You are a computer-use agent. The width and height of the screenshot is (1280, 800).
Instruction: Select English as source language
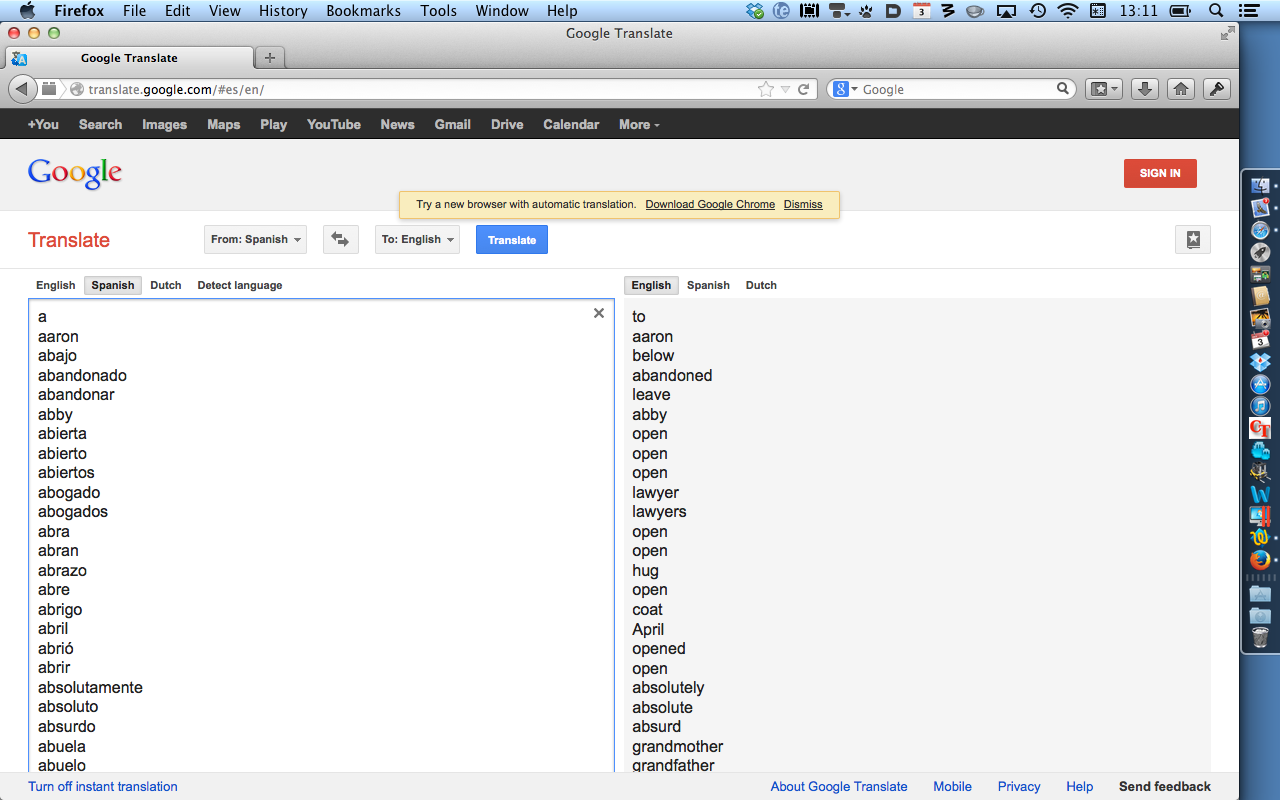[x=56, y=285]
